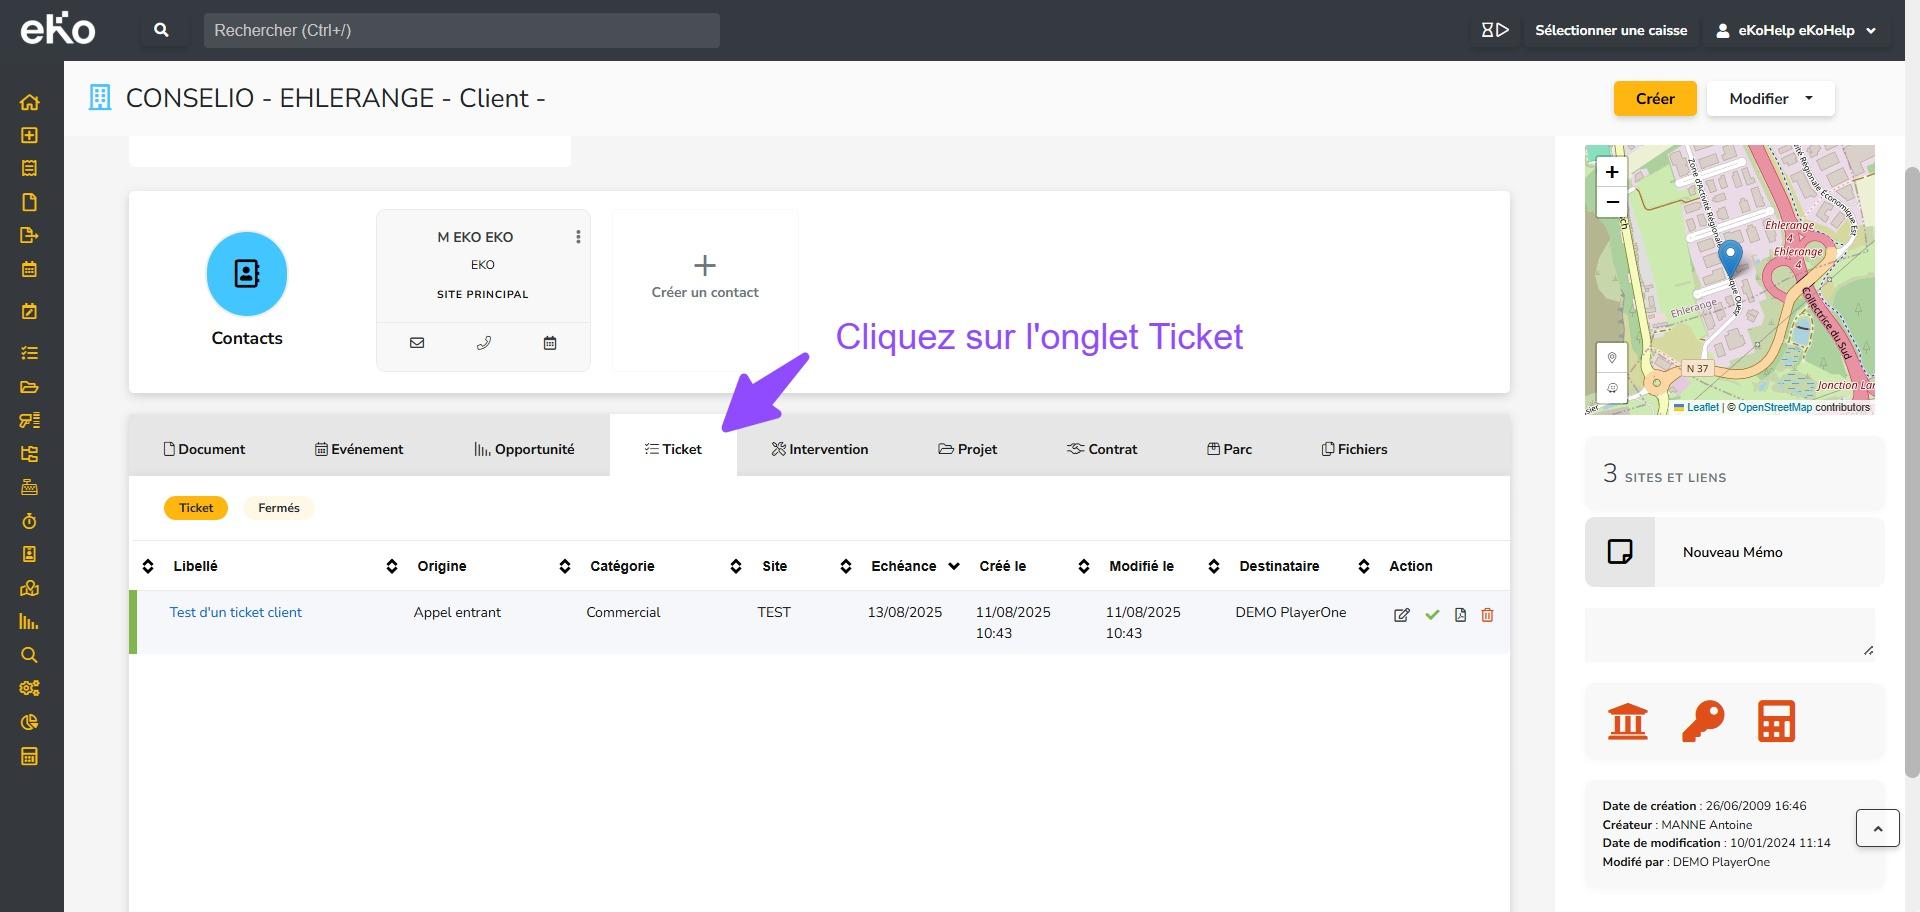Click the email icon on the M EKO EKO contact card
1920x912 pixels.
pyautogui.click(x=417, y=343)
